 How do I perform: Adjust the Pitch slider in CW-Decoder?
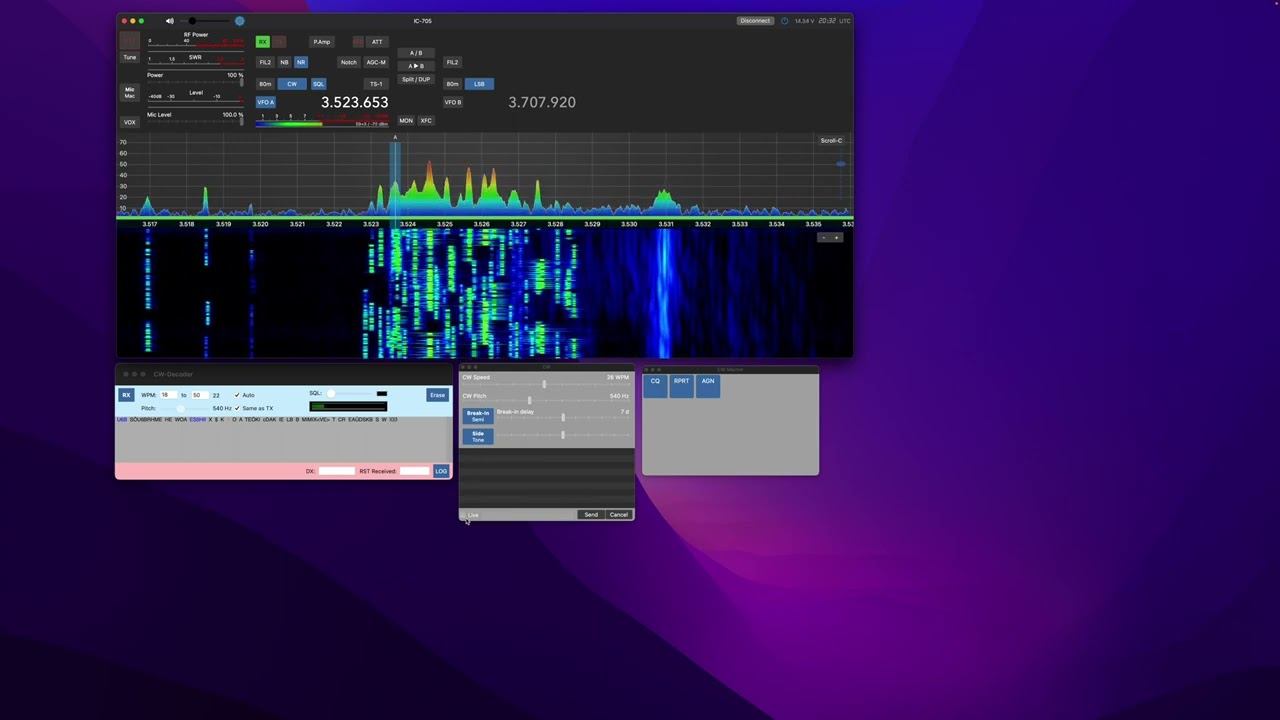(x=182, y=408)
